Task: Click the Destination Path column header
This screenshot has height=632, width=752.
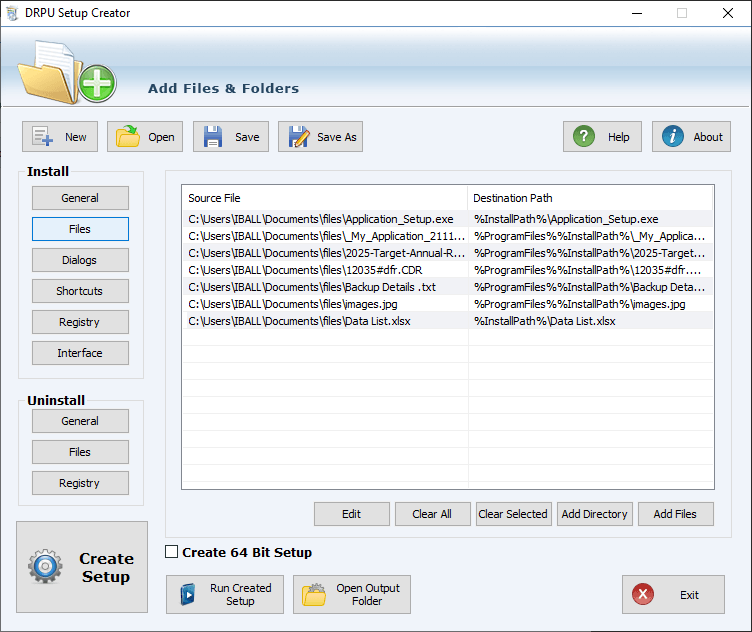Action: [x=590, y=198]
